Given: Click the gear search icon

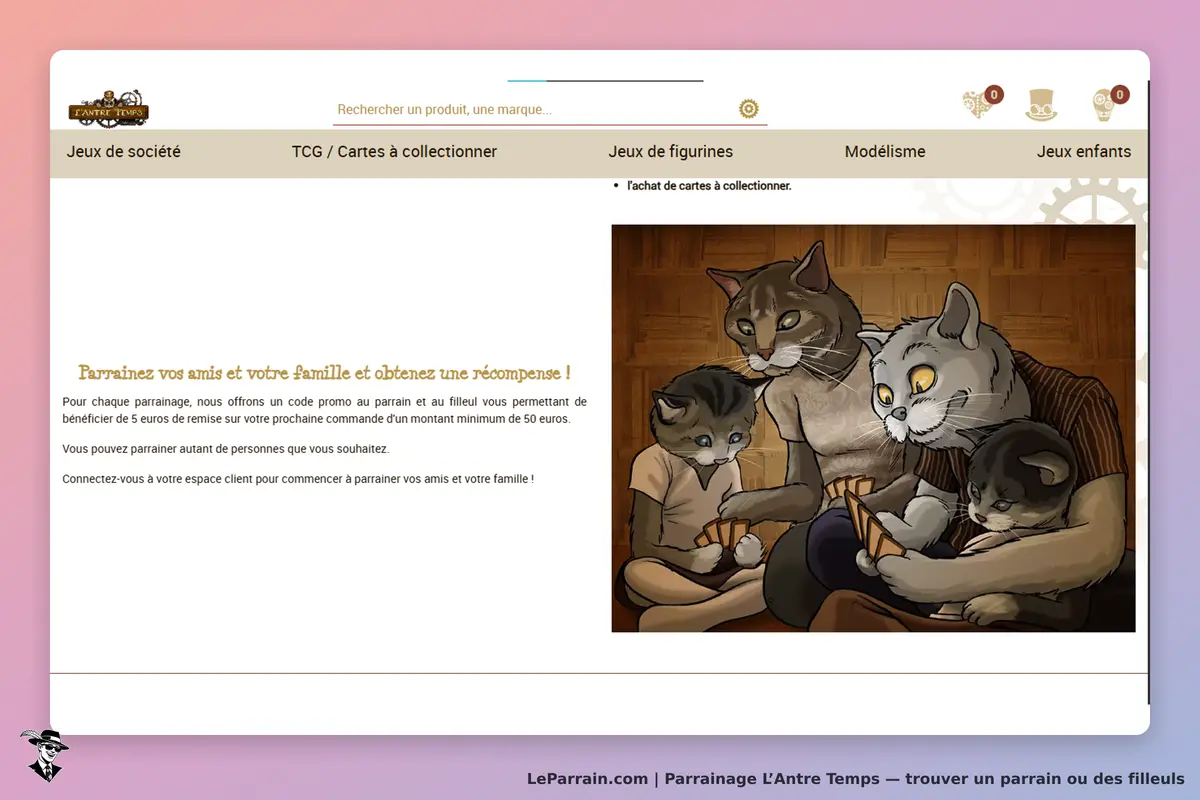Looking at the screenshot, I should 749,109.
